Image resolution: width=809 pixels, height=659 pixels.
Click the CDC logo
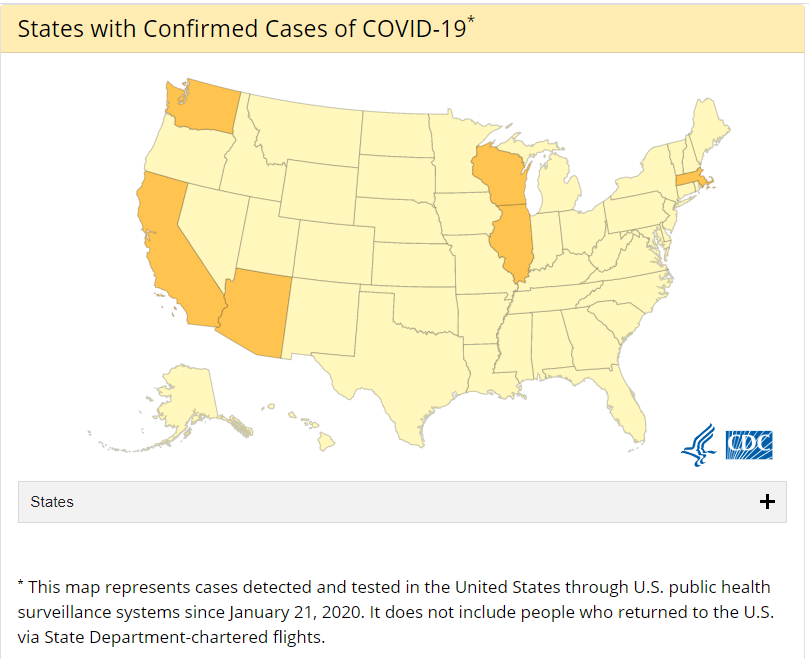click(749, 445)
